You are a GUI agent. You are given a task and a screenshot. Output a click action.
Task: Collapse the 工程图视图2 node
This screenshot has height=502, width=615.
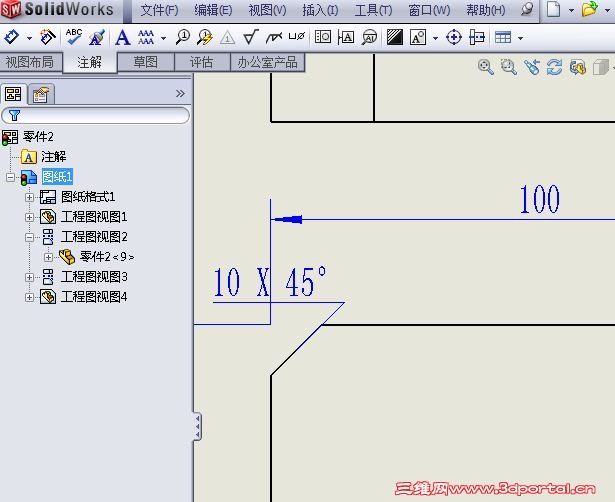(29, 237)
